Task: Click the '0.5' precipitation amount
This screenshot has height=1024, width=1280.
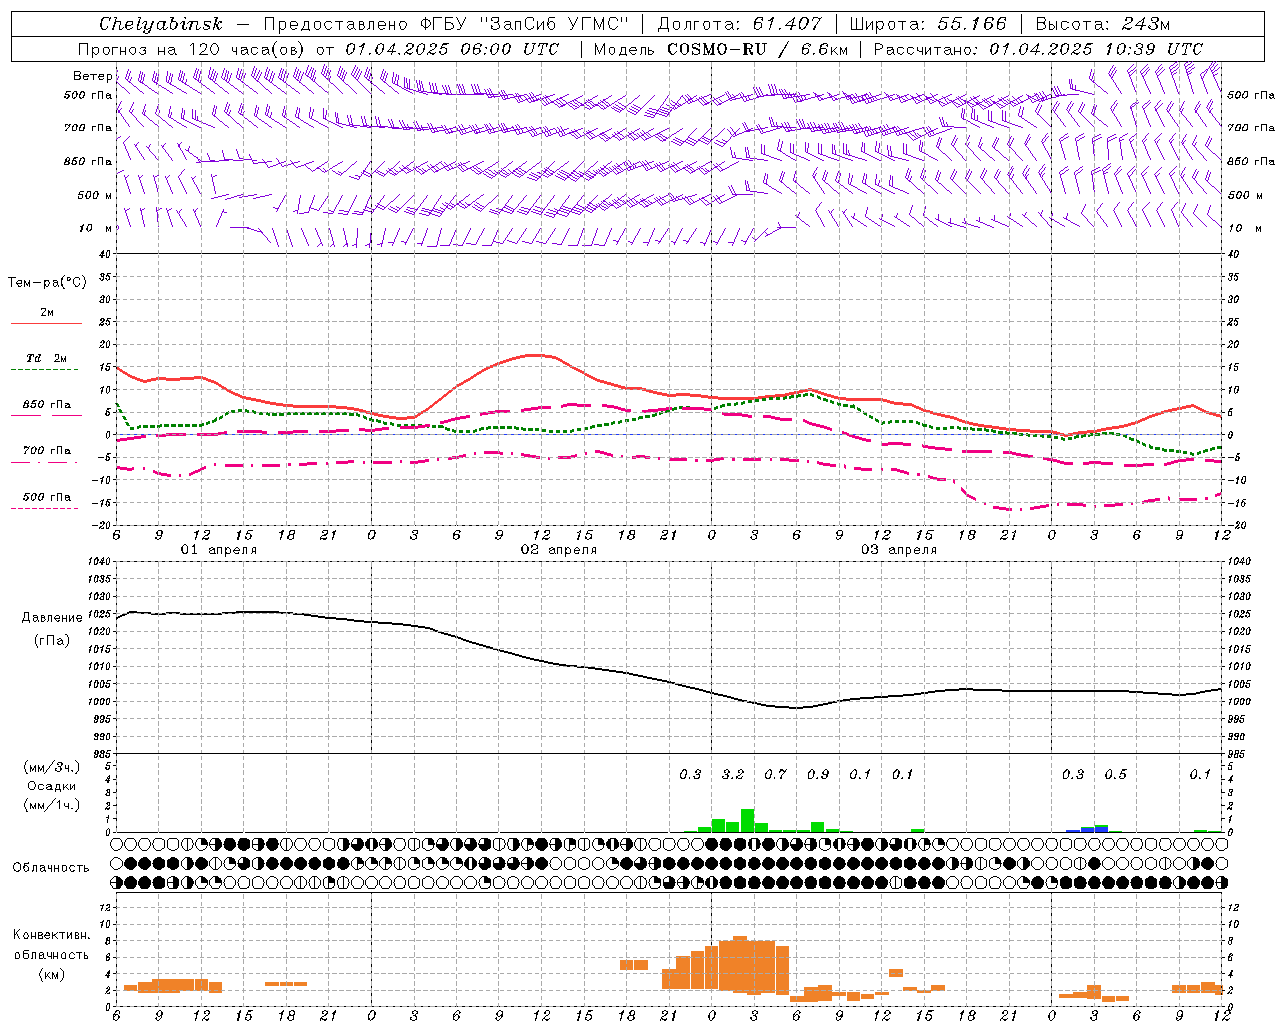Action: (1115, 774)
